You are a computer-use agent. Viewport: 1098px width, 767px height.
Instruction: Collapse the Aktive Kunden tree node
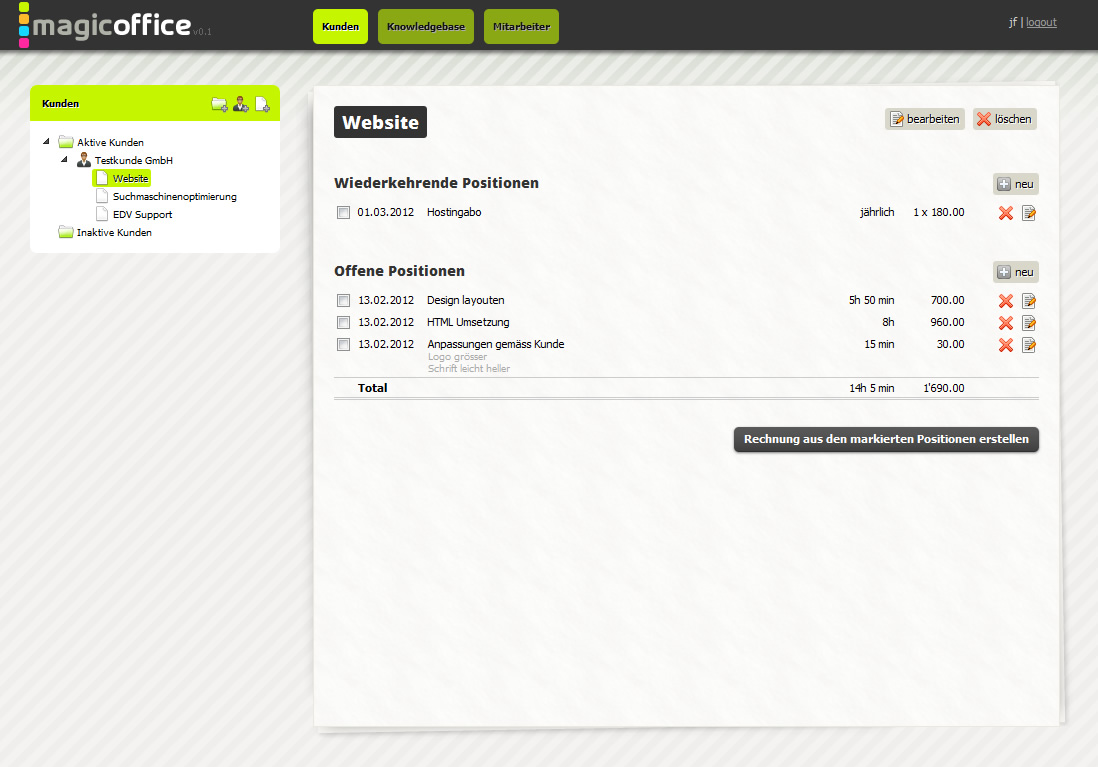[x=47, y=142]
